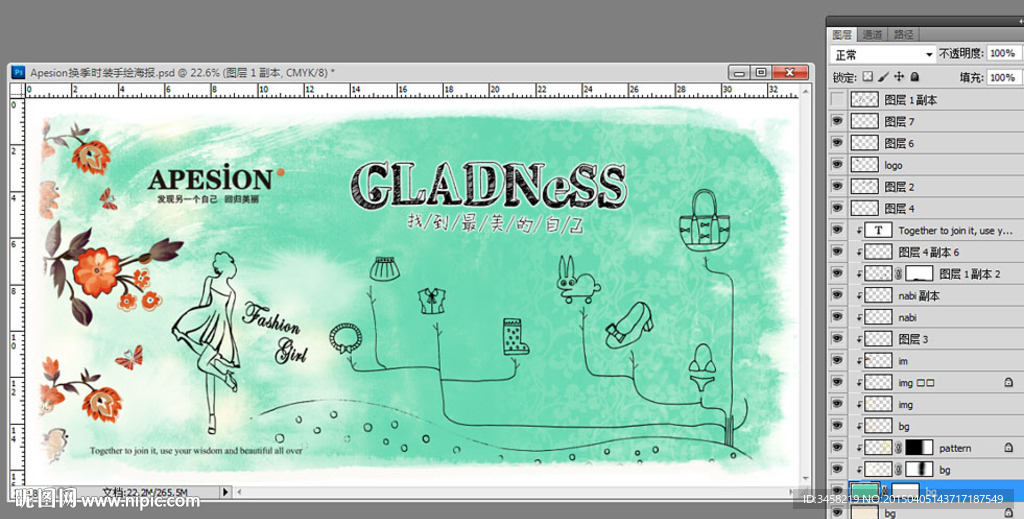Select the im layer row

(x=926, y=360)
